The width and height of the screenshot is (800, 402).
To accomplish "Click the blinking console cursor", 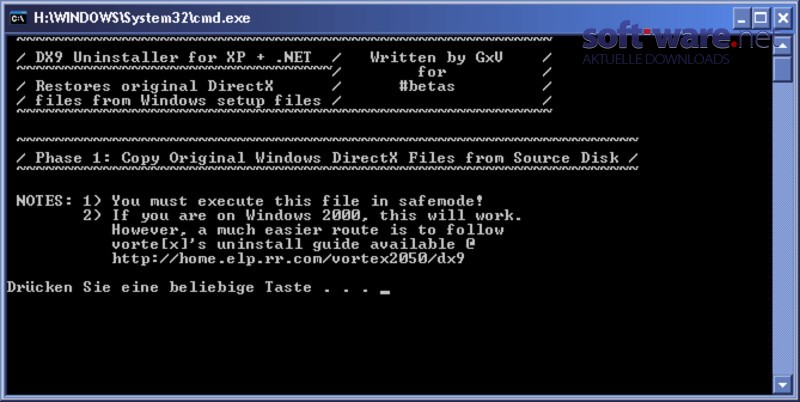I will click(x=385, y=292).
